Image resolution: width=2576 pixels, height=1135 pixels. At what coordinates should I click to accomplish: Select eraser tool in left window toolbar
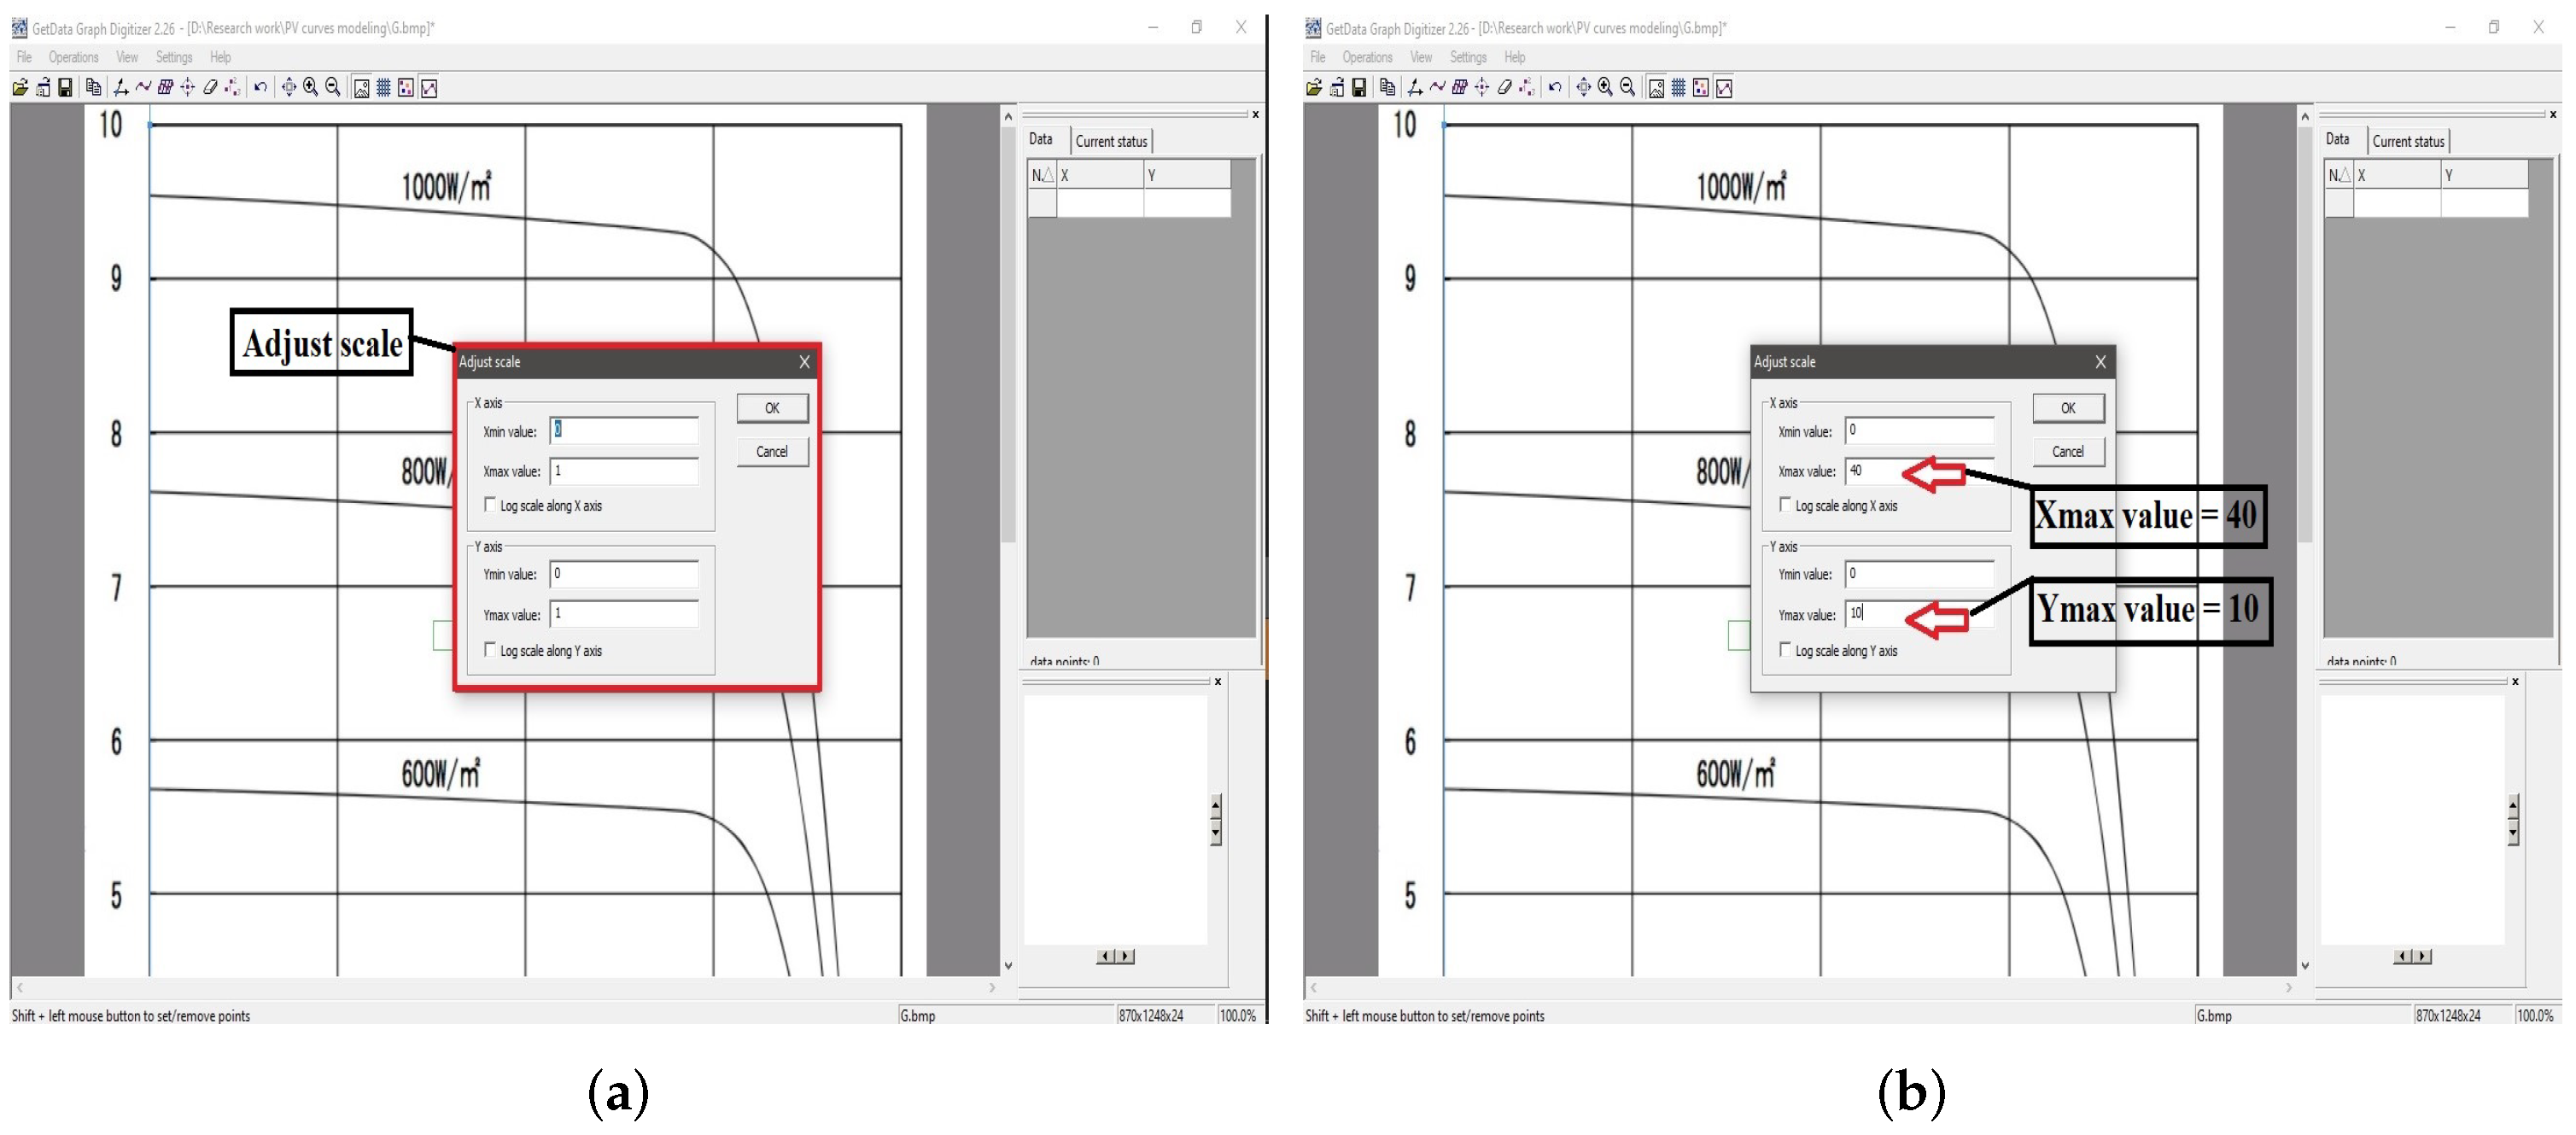pos(210,88)
